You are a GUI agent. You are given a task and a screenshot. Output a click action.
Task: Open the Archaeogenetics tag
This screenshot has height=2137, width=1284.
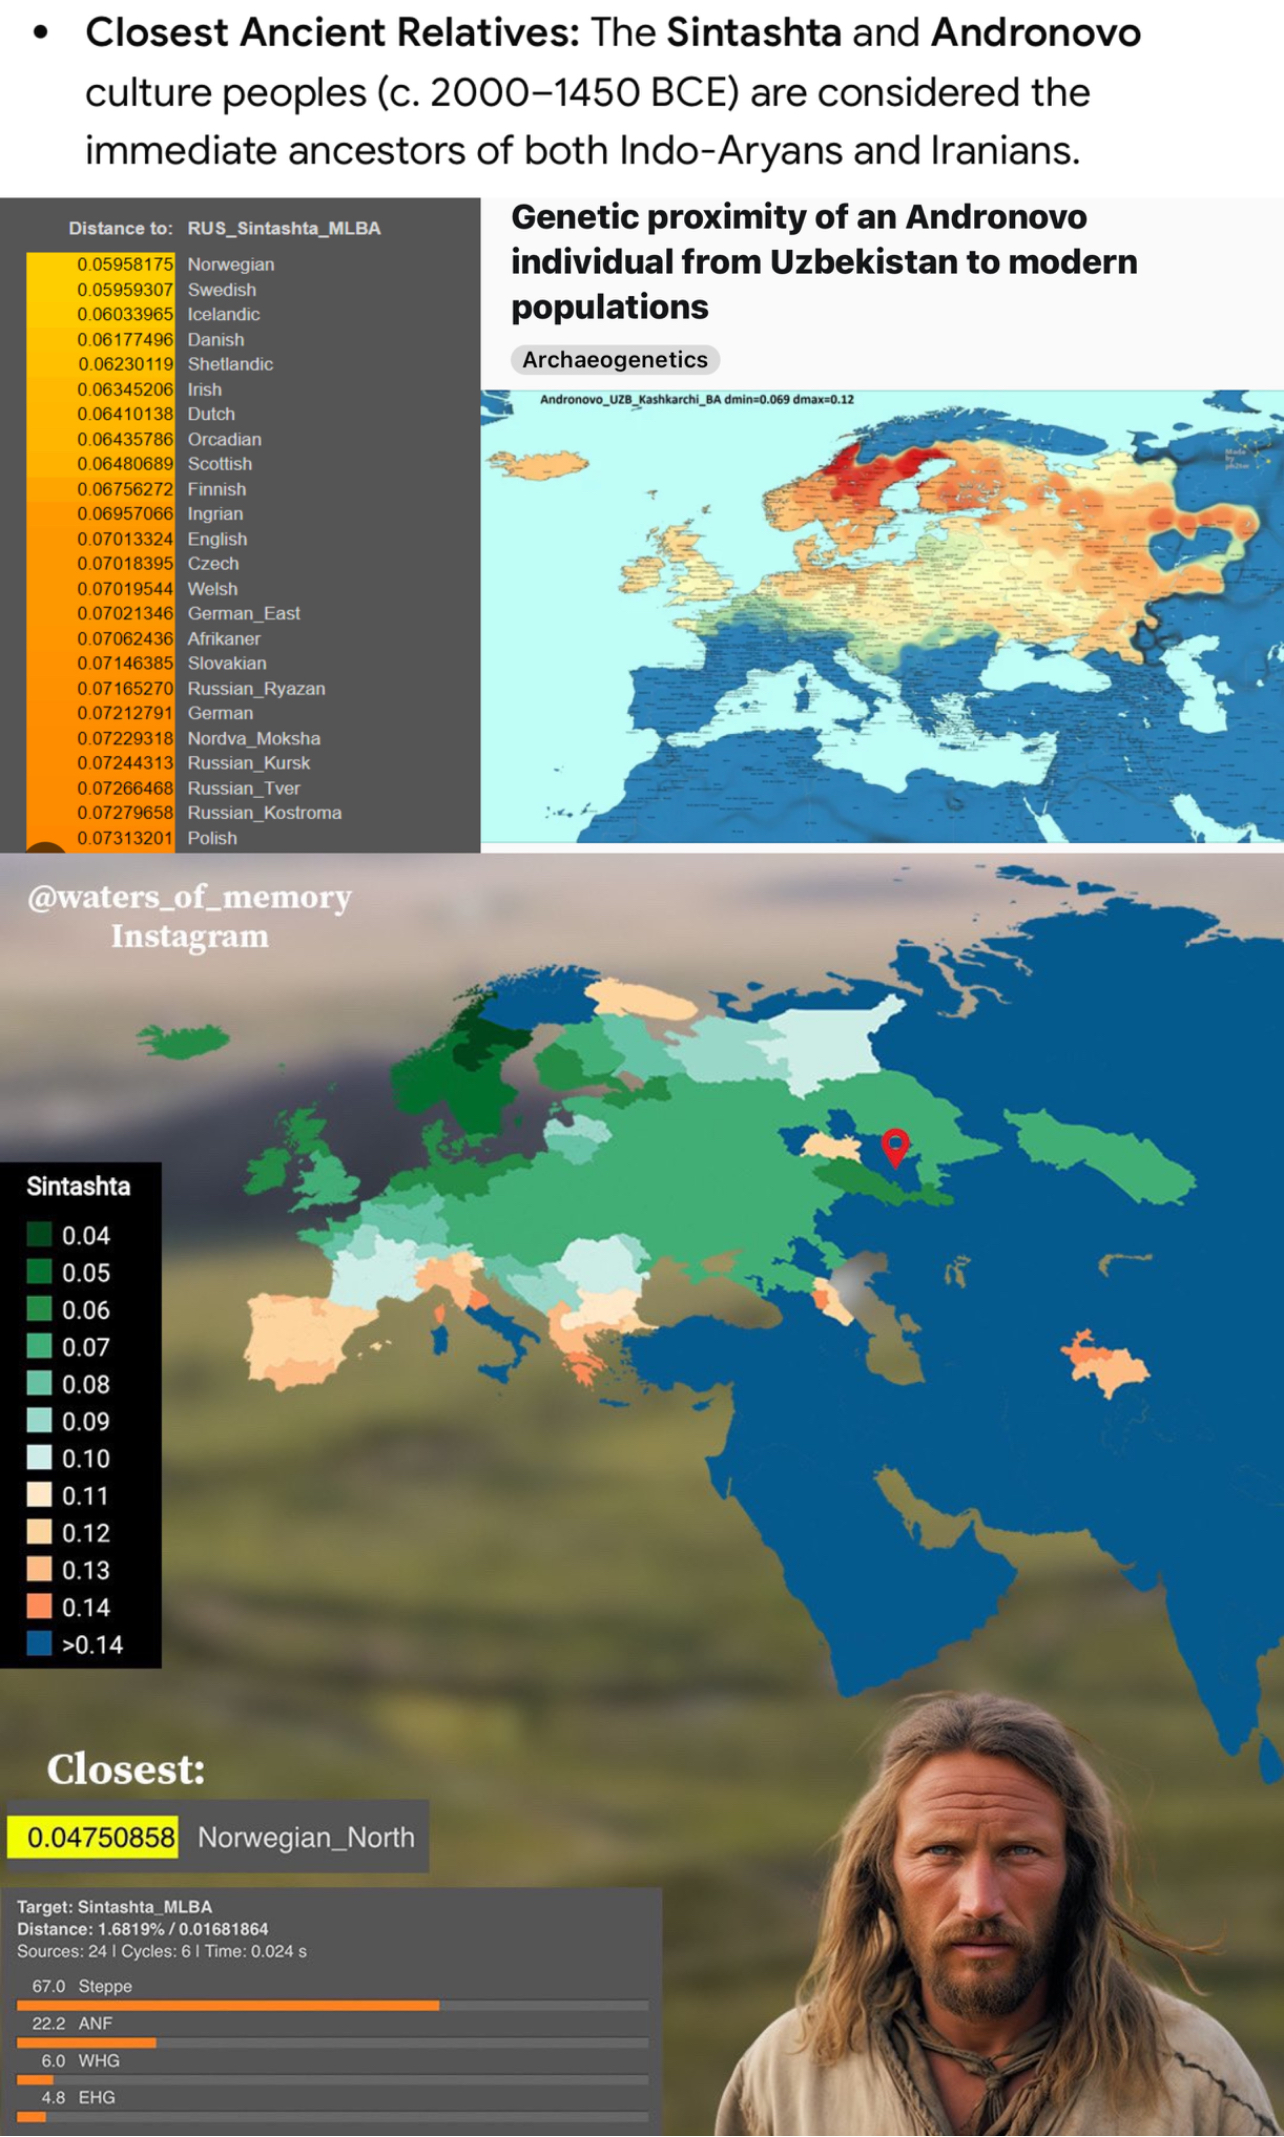coord(615,359)
